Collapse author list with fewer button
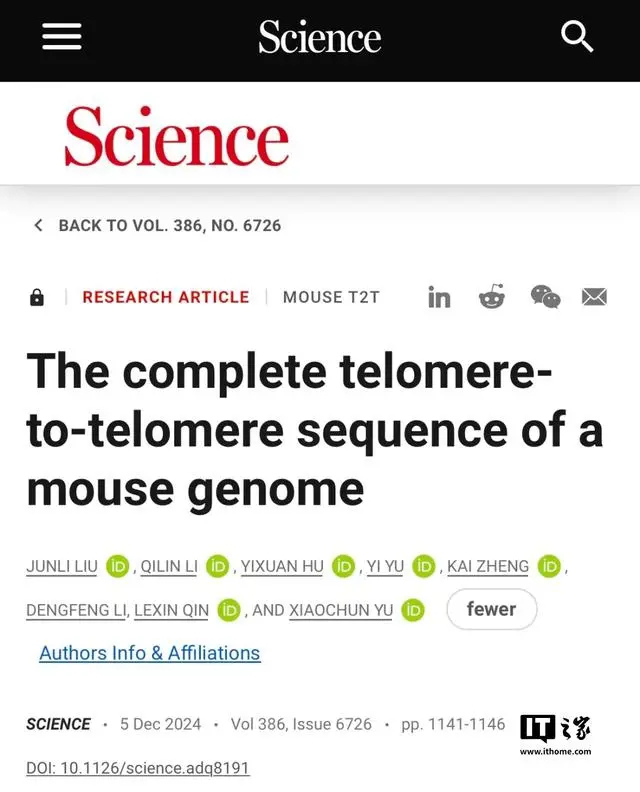This screenshot has width=640, height=792. [491, 609]
